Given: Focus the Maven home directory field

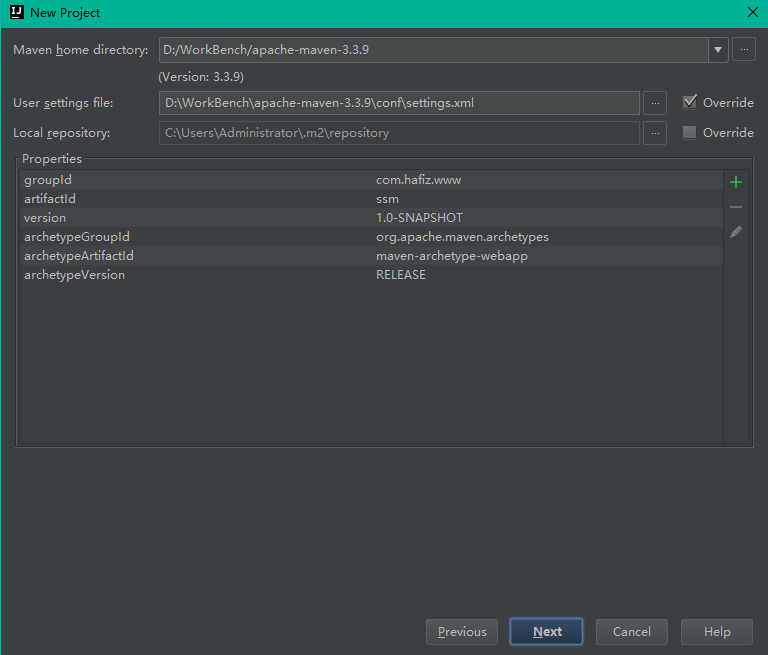Looking at the screenshot, I should tap(433, 50).
